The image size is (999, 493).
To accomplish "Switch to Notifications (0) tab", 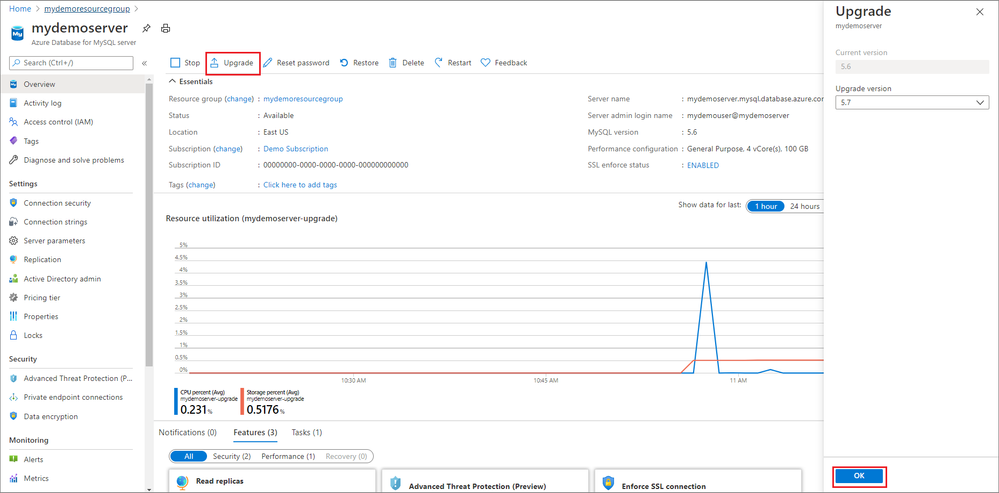I will pos(187,432).
